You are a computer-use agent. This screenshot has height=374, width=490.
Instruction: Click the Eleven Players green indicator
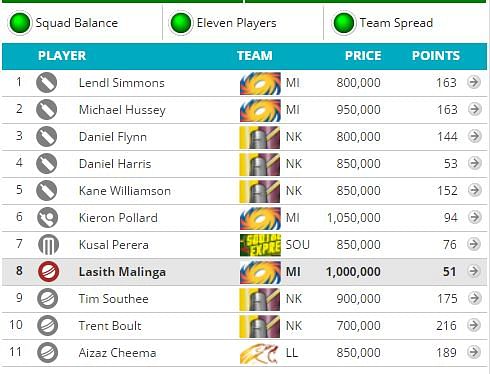(x=181, y=23)
